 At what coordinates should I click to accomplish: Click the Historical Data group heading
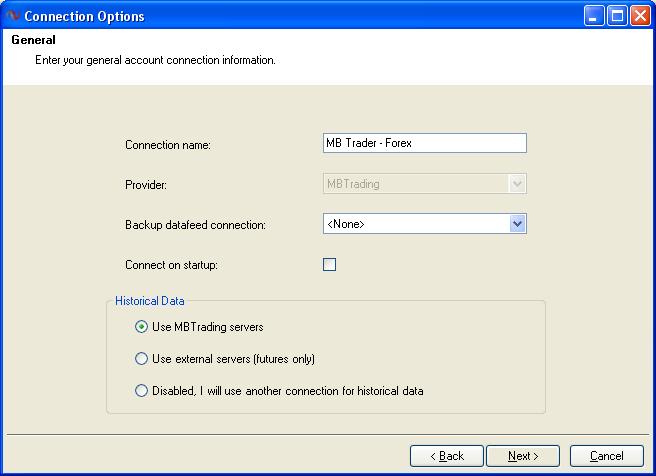coord(150,300)
